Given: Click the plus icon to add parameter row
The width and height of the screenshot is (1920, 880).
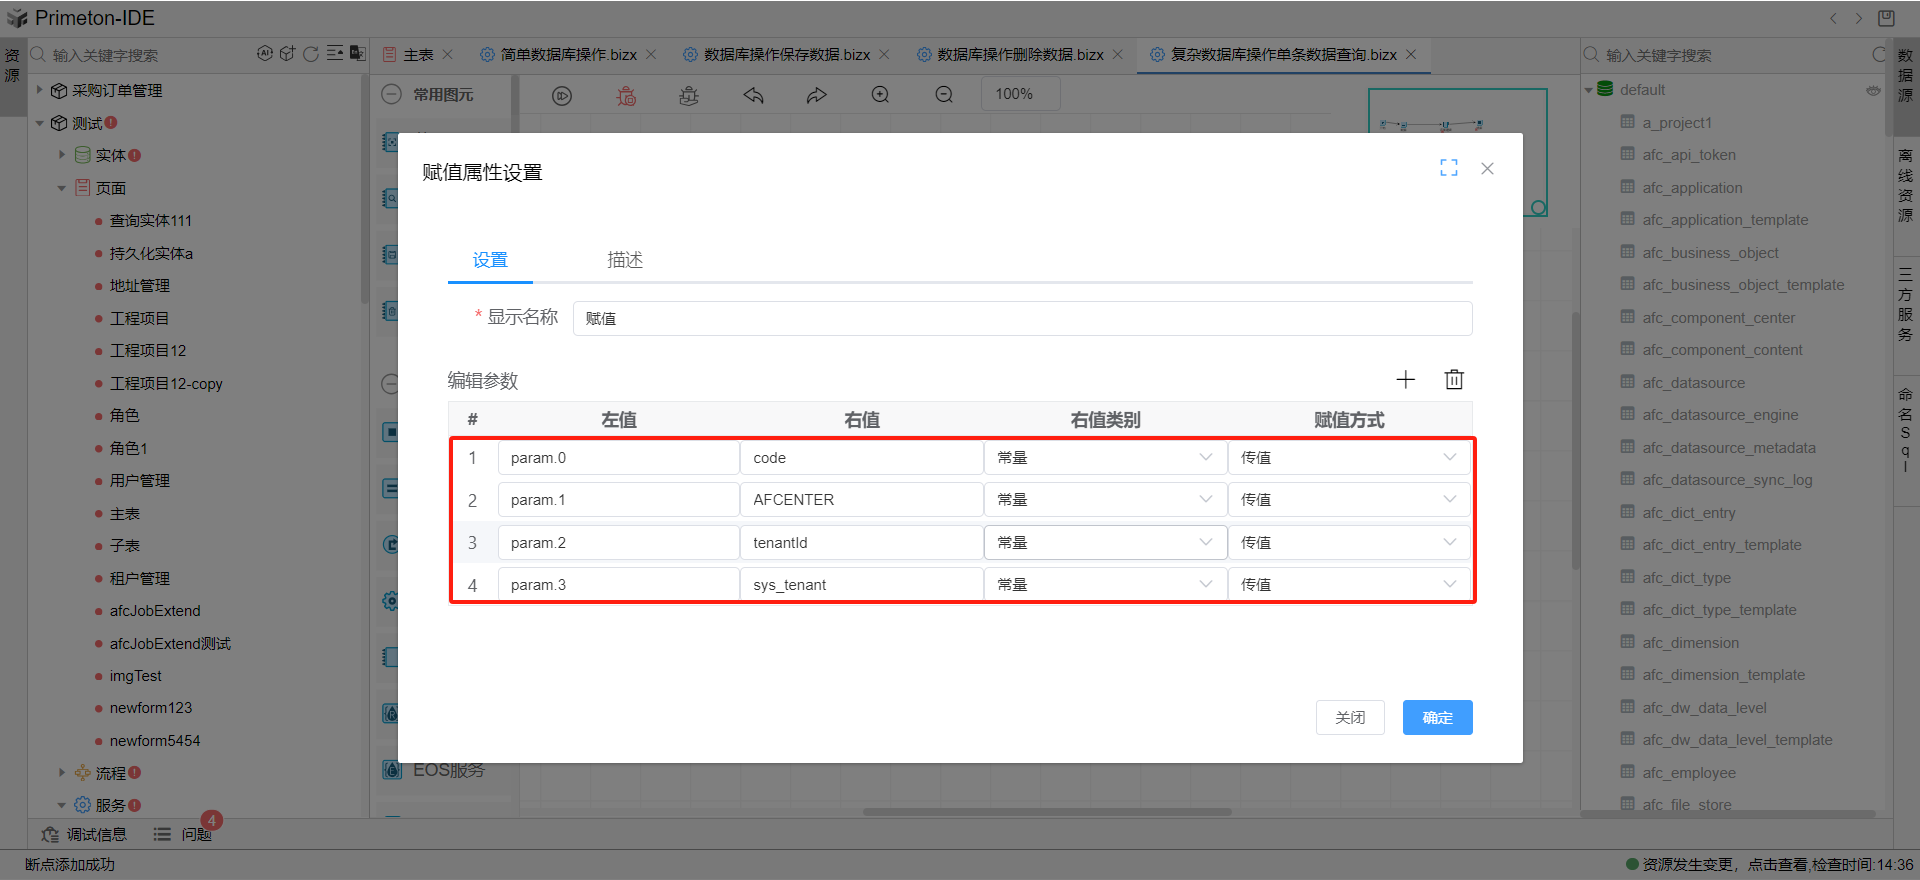Looking at the screenshot, I should 1405,380.
